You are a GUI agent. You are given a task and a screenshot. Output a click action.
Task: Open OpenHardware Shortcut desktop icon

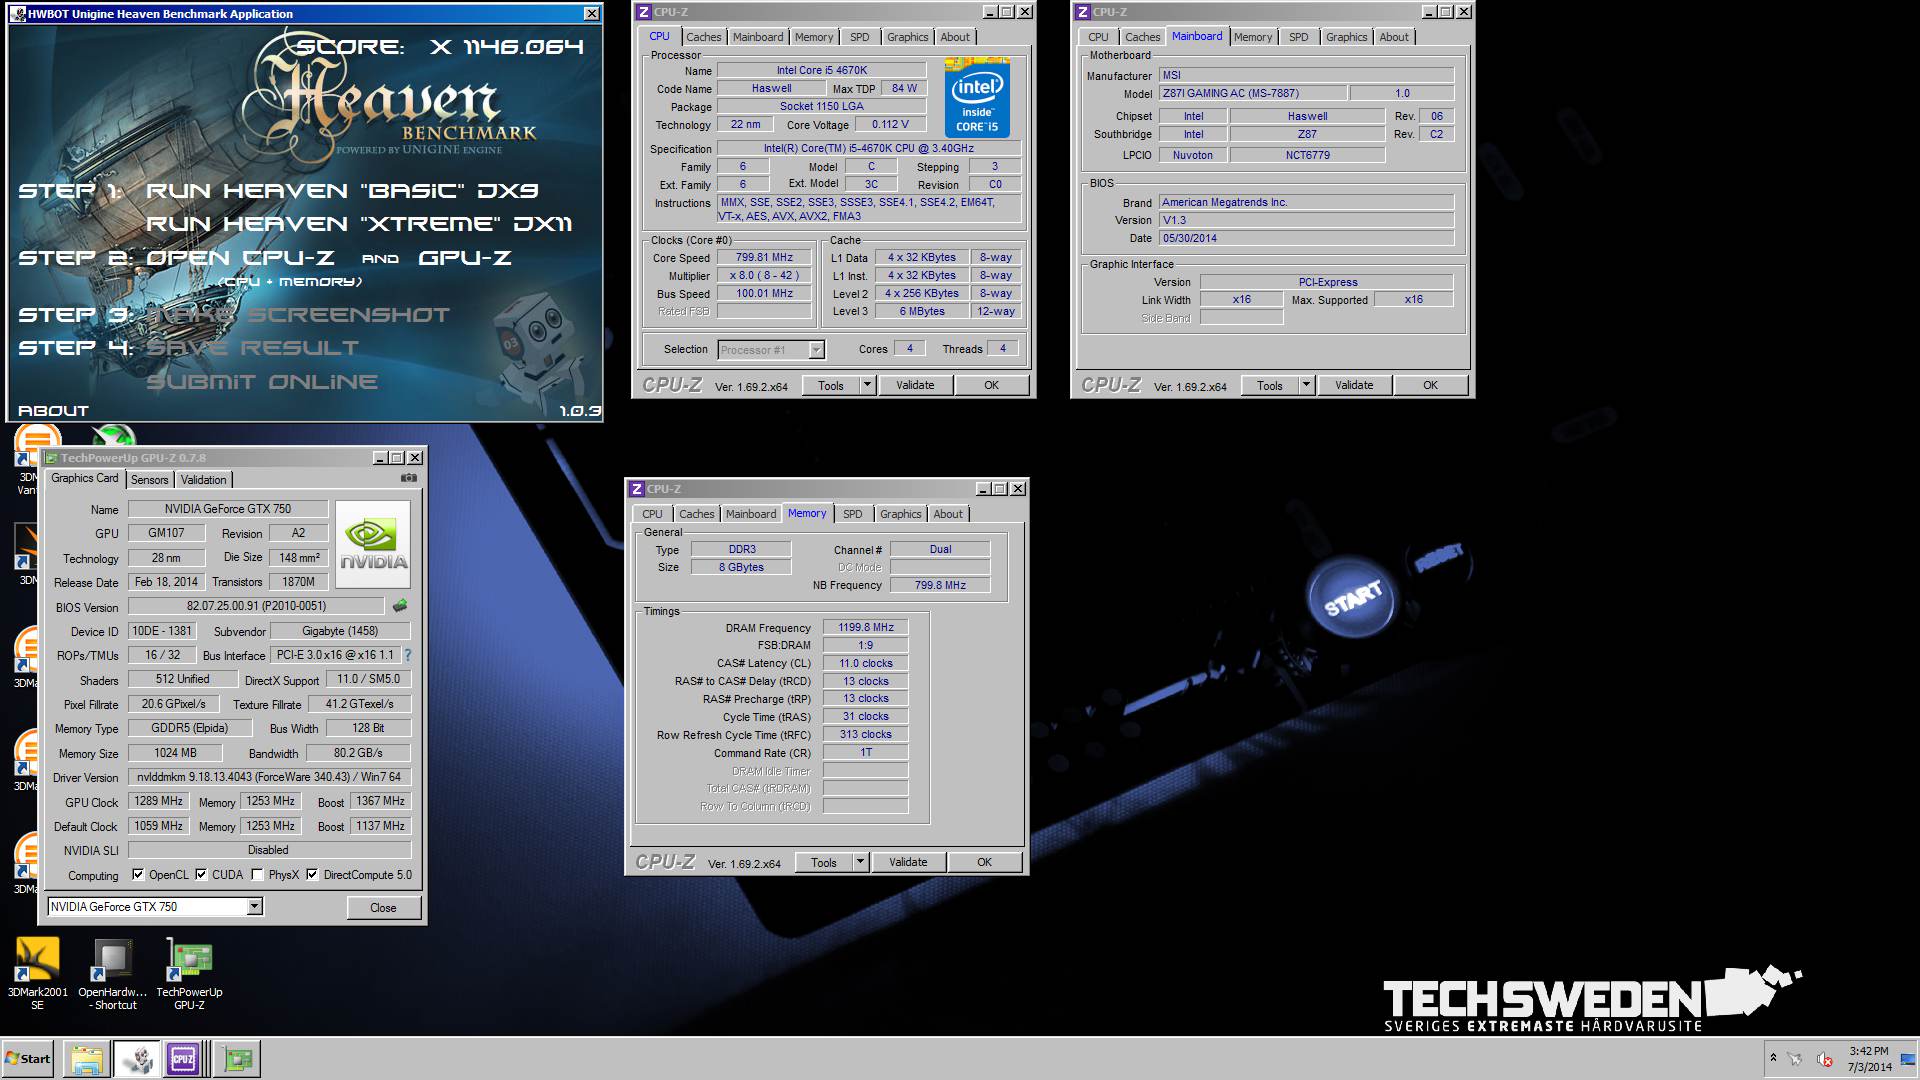click(112, 973)
